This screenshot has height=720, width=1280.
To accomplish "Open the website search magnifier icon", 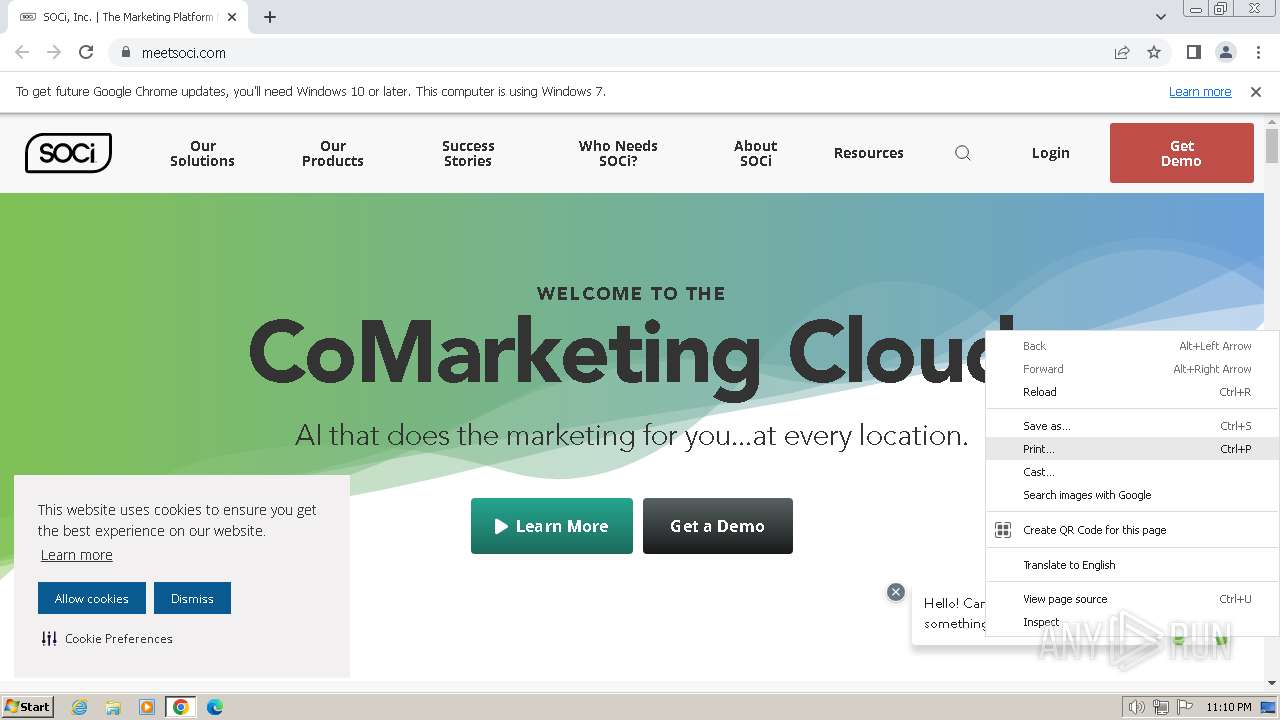I will click(x=963, y=153).
